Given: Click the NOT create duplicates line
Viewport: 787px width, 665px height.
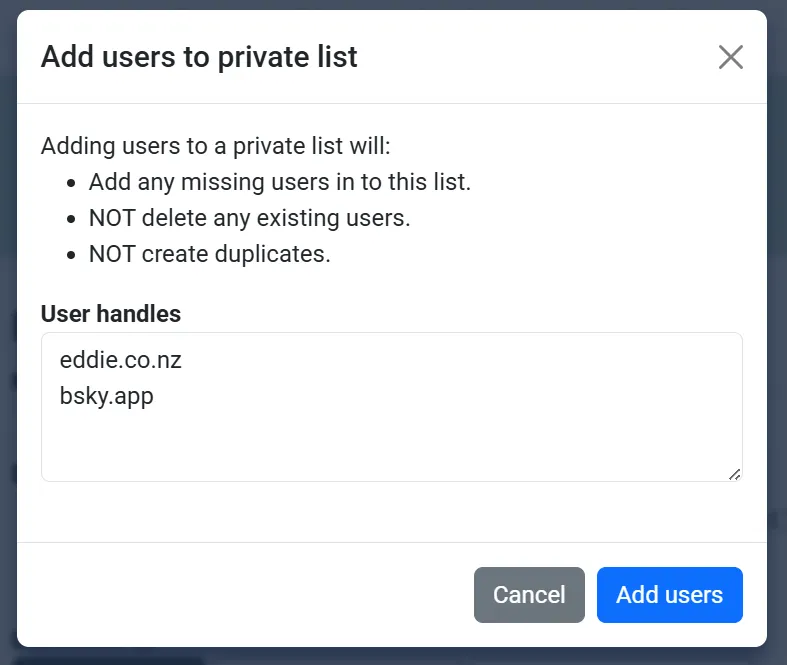Looking at the screenshot, I should click(x=209, y=254).
